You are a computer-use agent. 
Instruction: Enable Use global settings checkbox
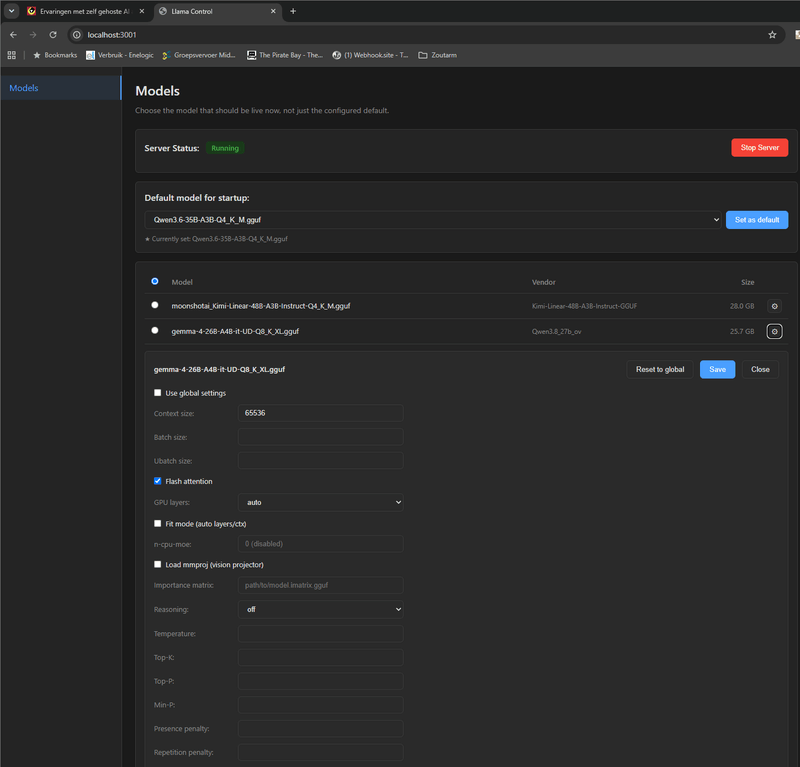(158, 393)
